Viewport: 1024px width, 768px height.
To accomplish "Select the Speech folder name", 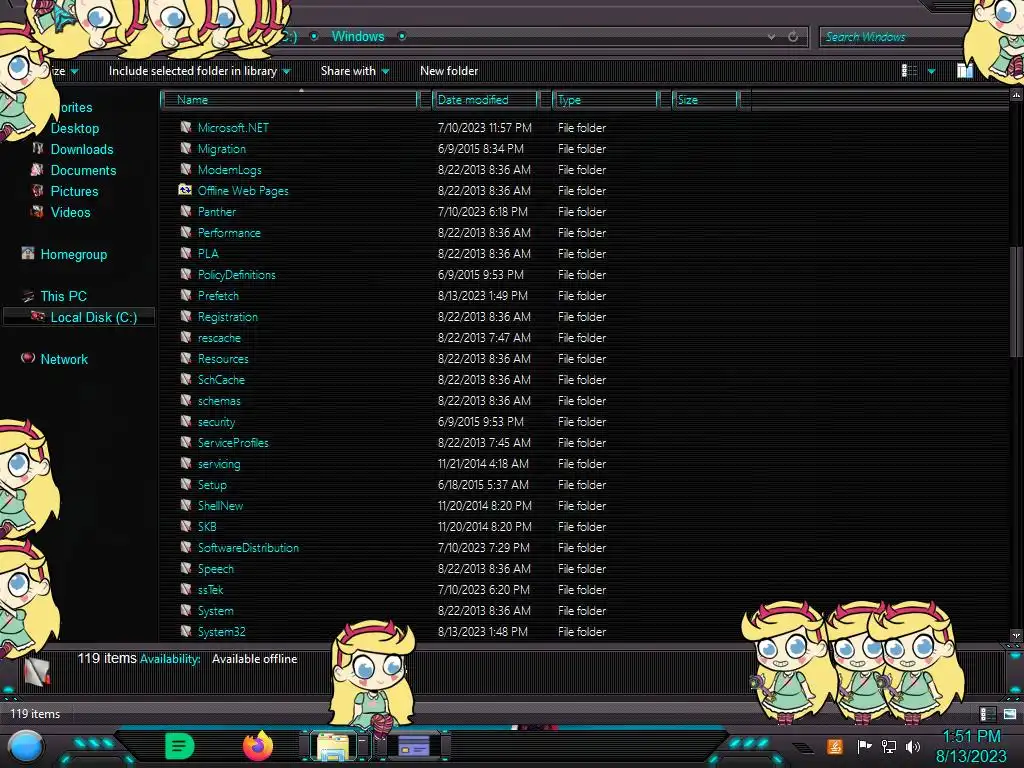I will (216, 568).
